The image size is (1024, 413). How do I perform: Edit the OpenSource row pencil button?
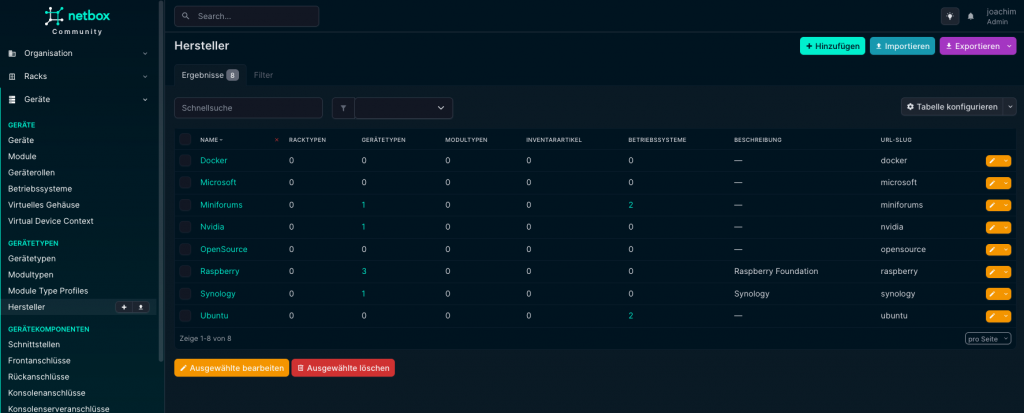coord(992,250)
